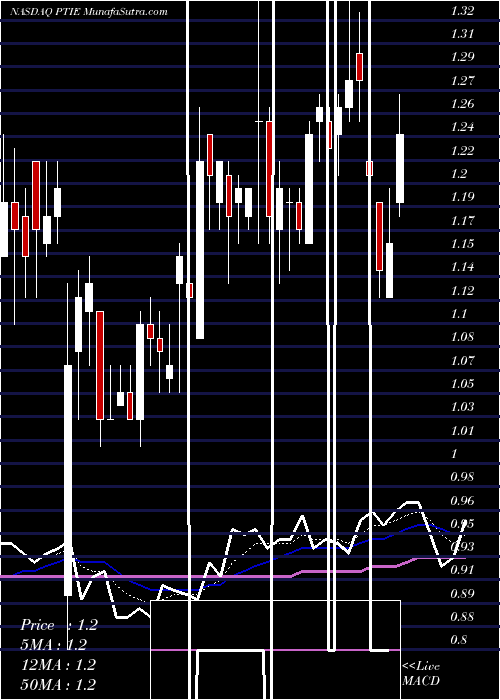Click the 1.15 price axis label
Viewport: 500px width, 700px height.
coord(462,244)
